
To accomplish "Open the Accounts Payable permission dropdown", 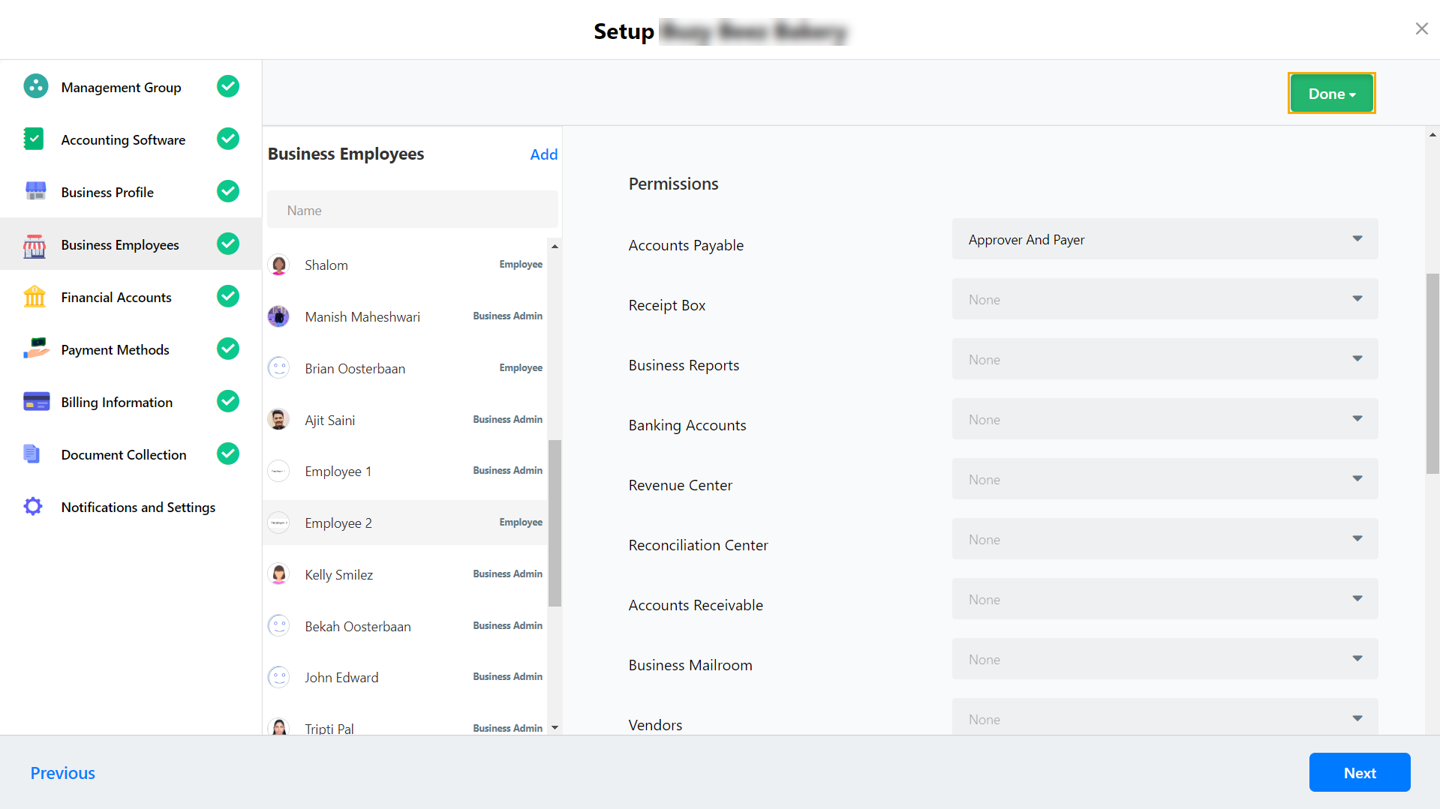I will (x=1164, y=239).
